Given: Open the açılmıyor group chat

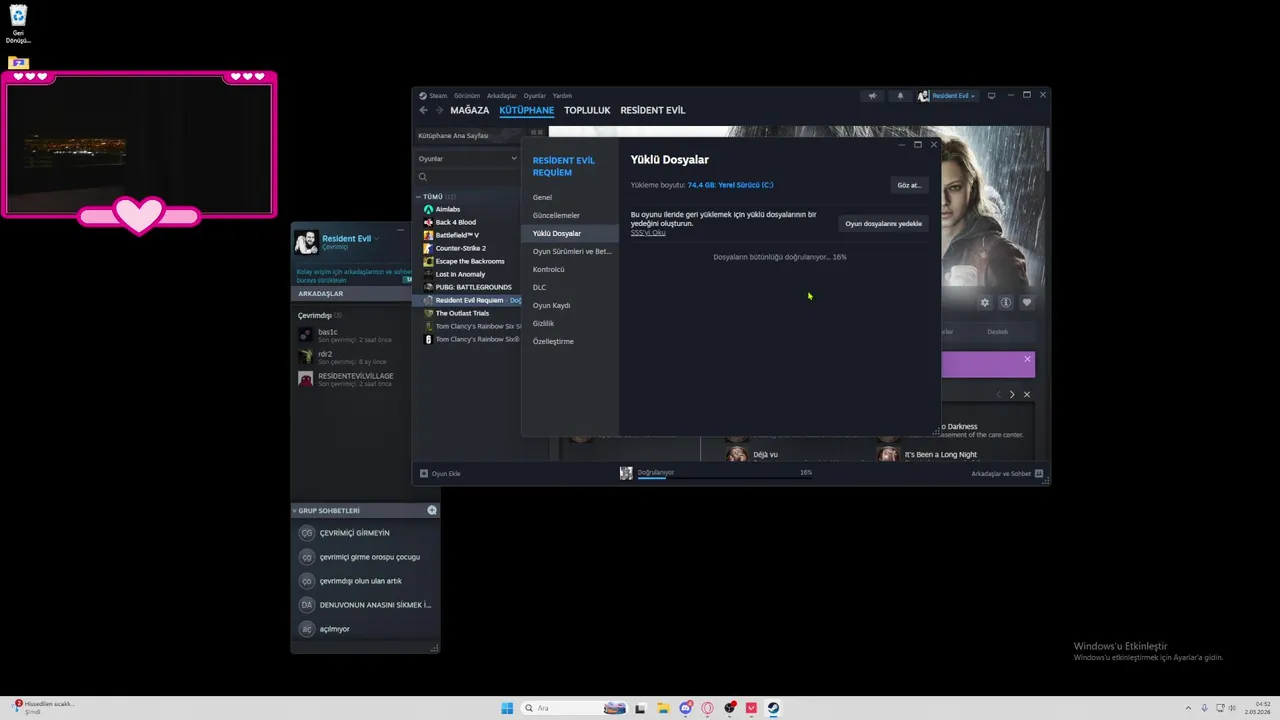Looking at the screenshot, I should pos(366,629).
